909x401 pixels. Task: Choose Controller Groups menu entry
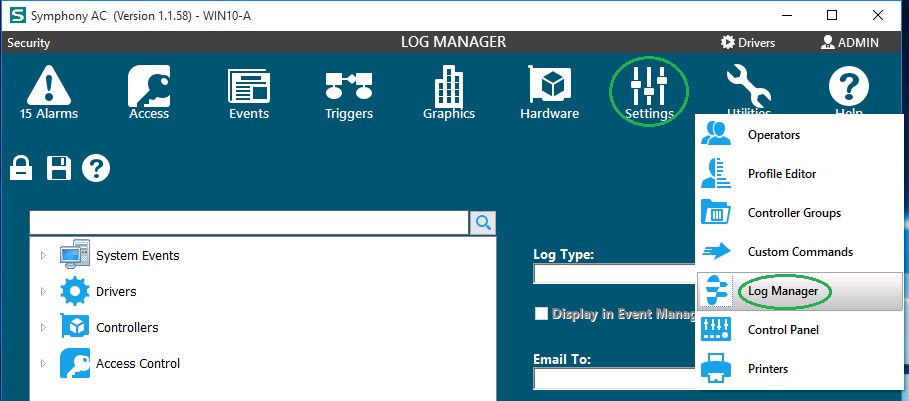pyautogui.click(x=799, y=213)
